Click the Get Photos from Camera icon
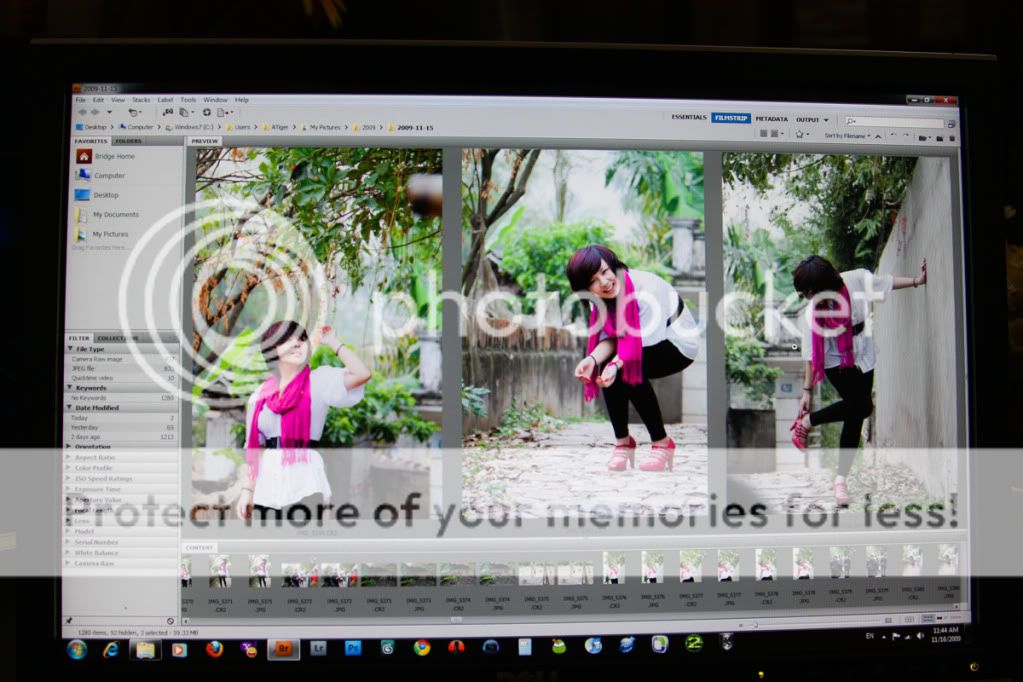The image size is (1023, 682). coord(167,113)
